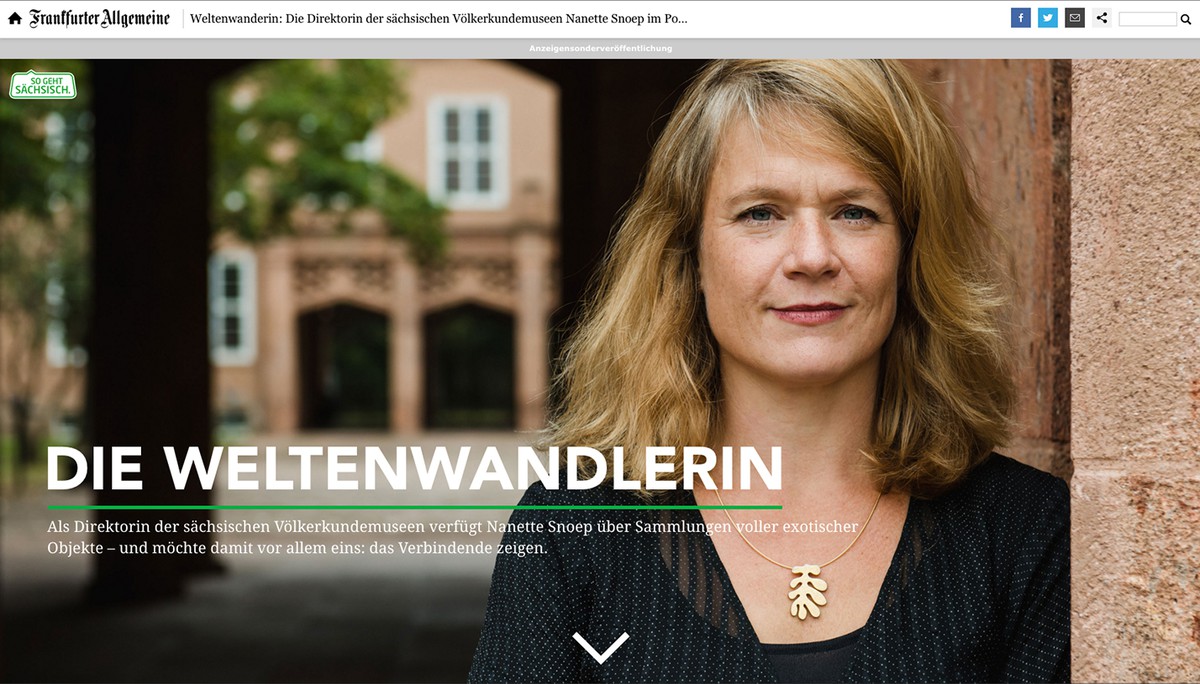The height and width of the screenshot is (684, 1200).
Task: Send the article by email envelope icon
Action: pos(1074,18)
